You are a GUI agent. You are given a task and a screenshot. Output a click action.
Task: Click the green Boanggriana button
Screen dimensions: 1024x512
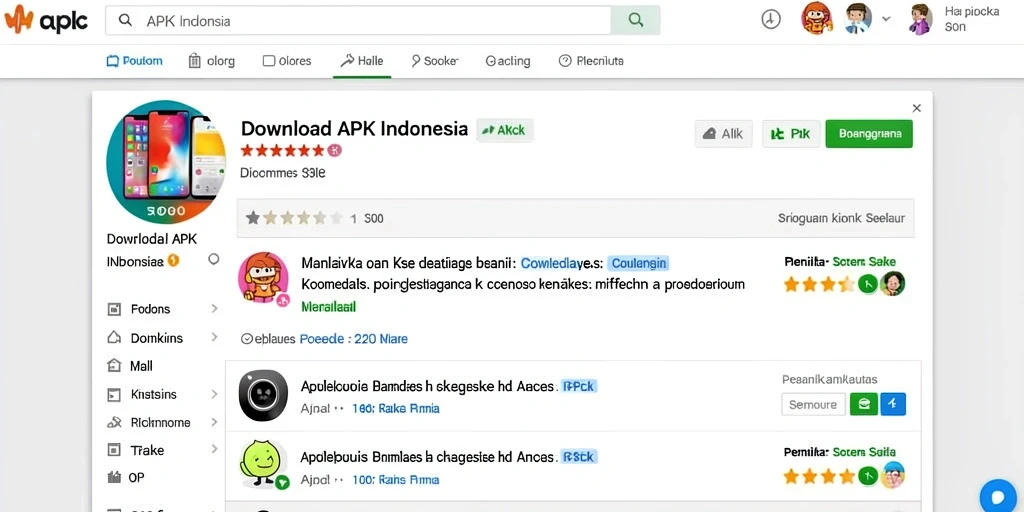869,134
